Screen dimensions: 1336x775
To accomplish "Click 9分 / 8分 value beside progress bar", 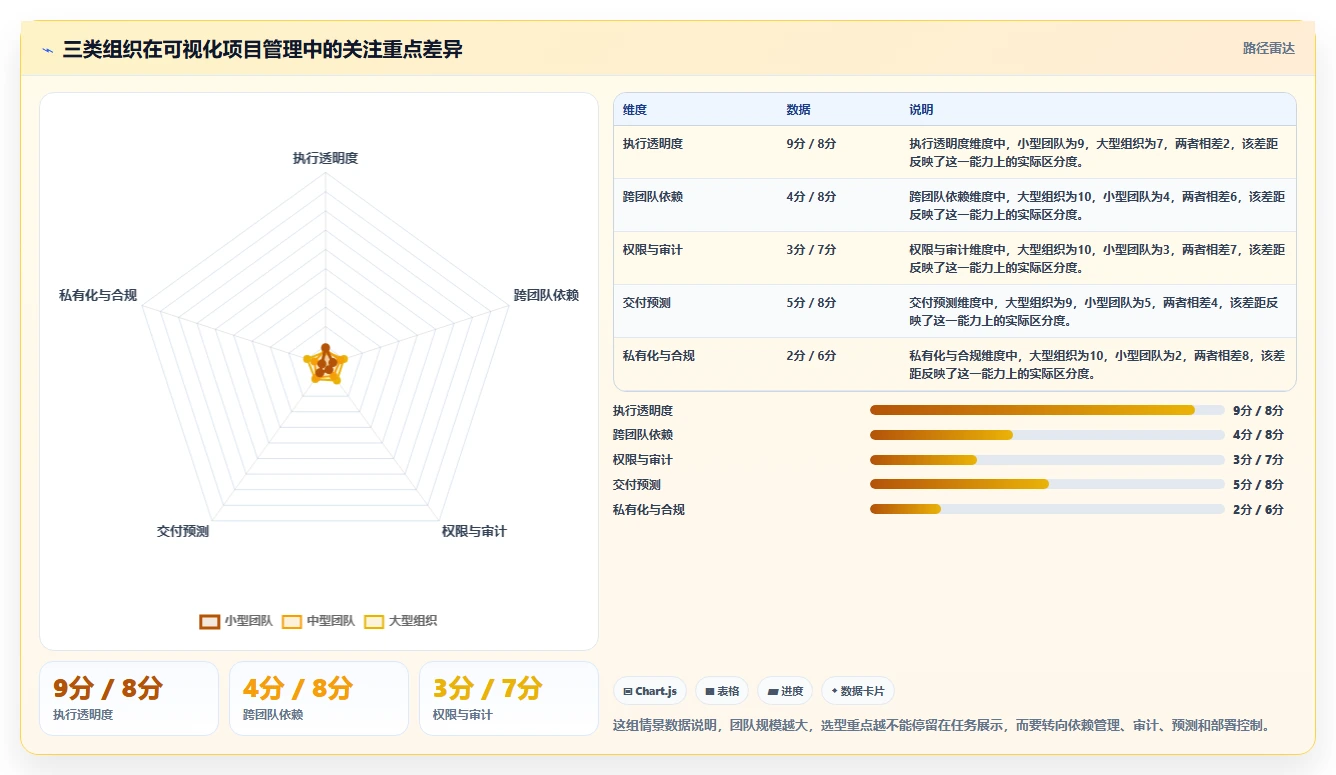I will (1258, 410).
